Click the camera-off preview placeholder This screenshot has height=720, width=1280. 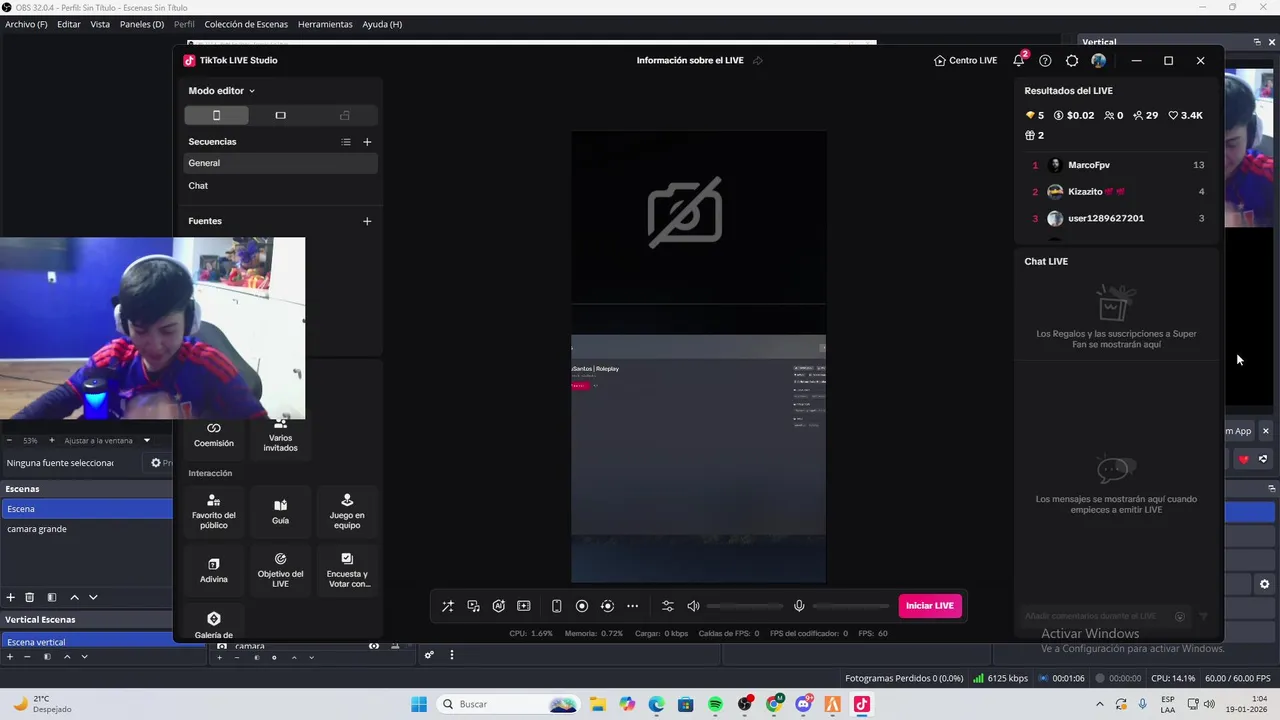pos(685,211)
